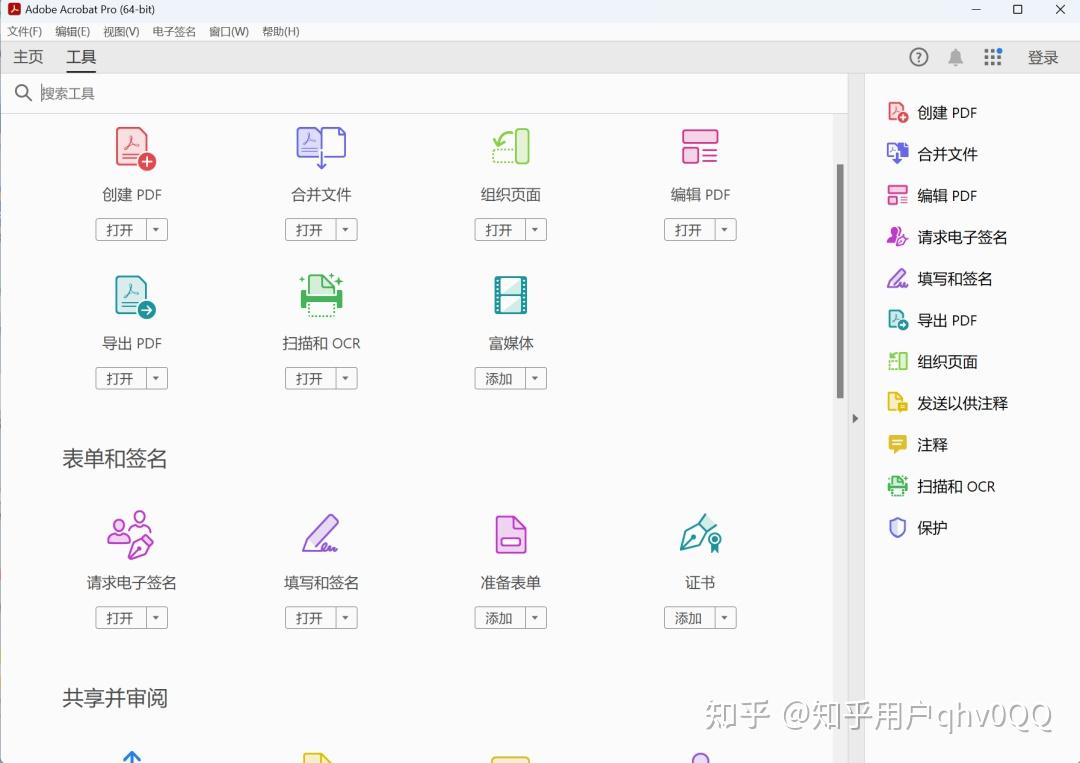Image resolution: width=1080 pixels, height=763 pixels.
Task: Select 注释 in right sidebar
Action: pos(917,444)
